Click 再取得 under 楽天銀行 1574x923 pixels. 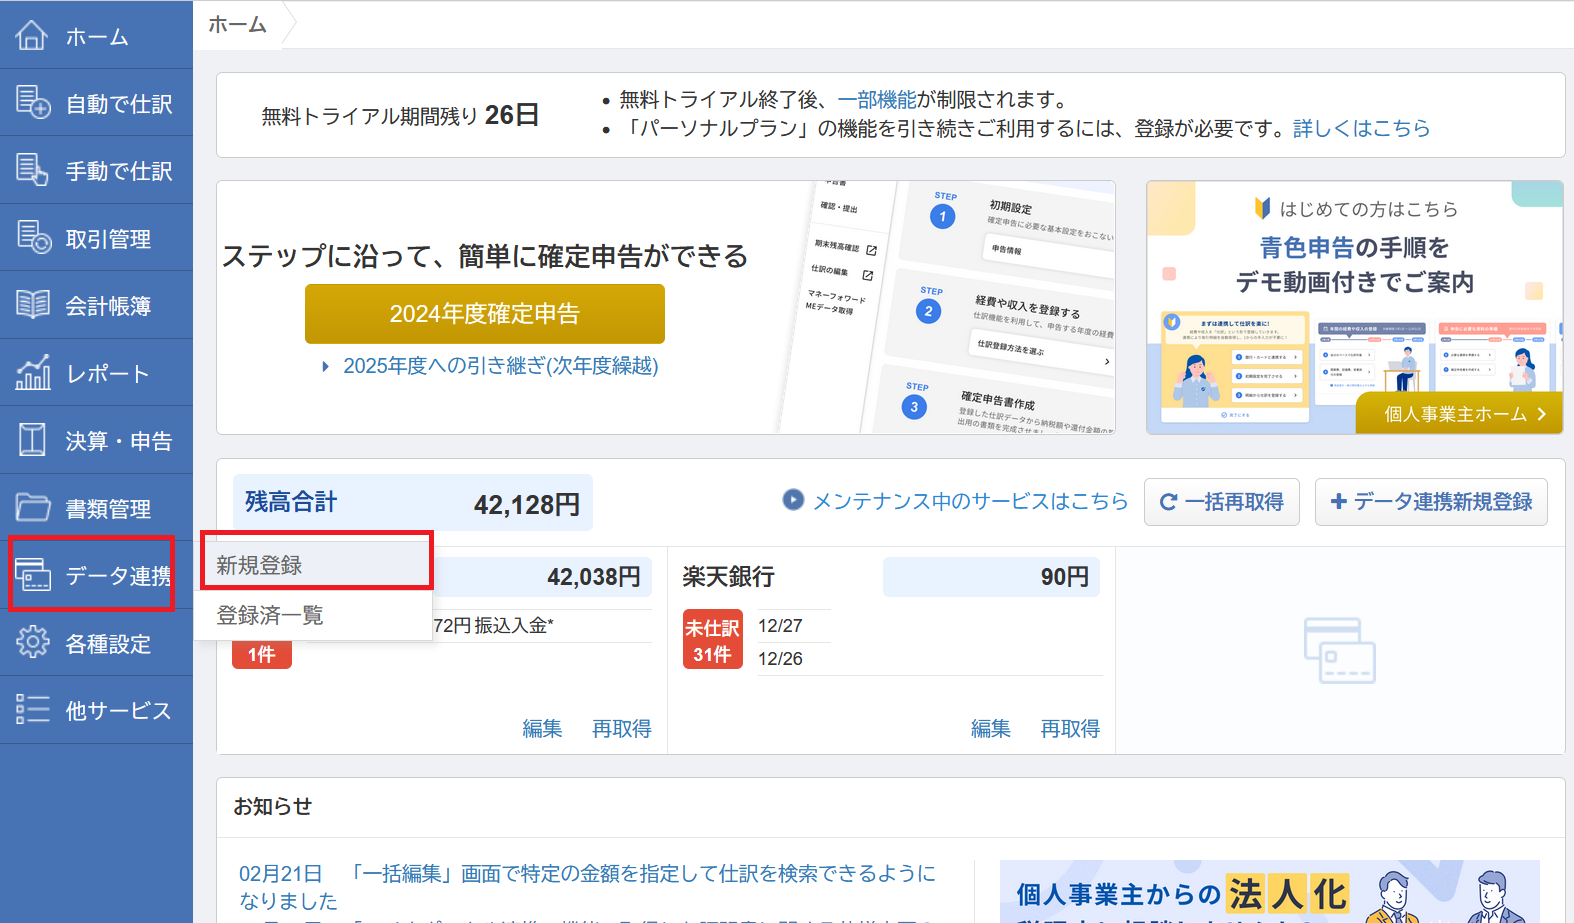pos(1070,729)
